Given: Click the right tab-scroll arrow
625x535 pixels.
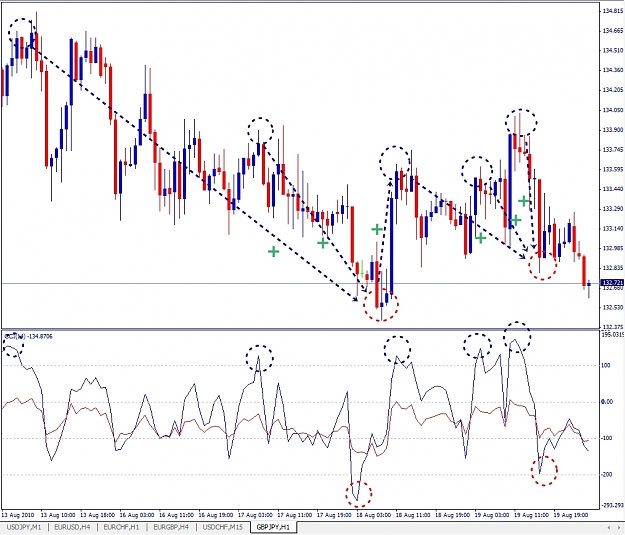Looking at the screenshot, I should (619, 527).
